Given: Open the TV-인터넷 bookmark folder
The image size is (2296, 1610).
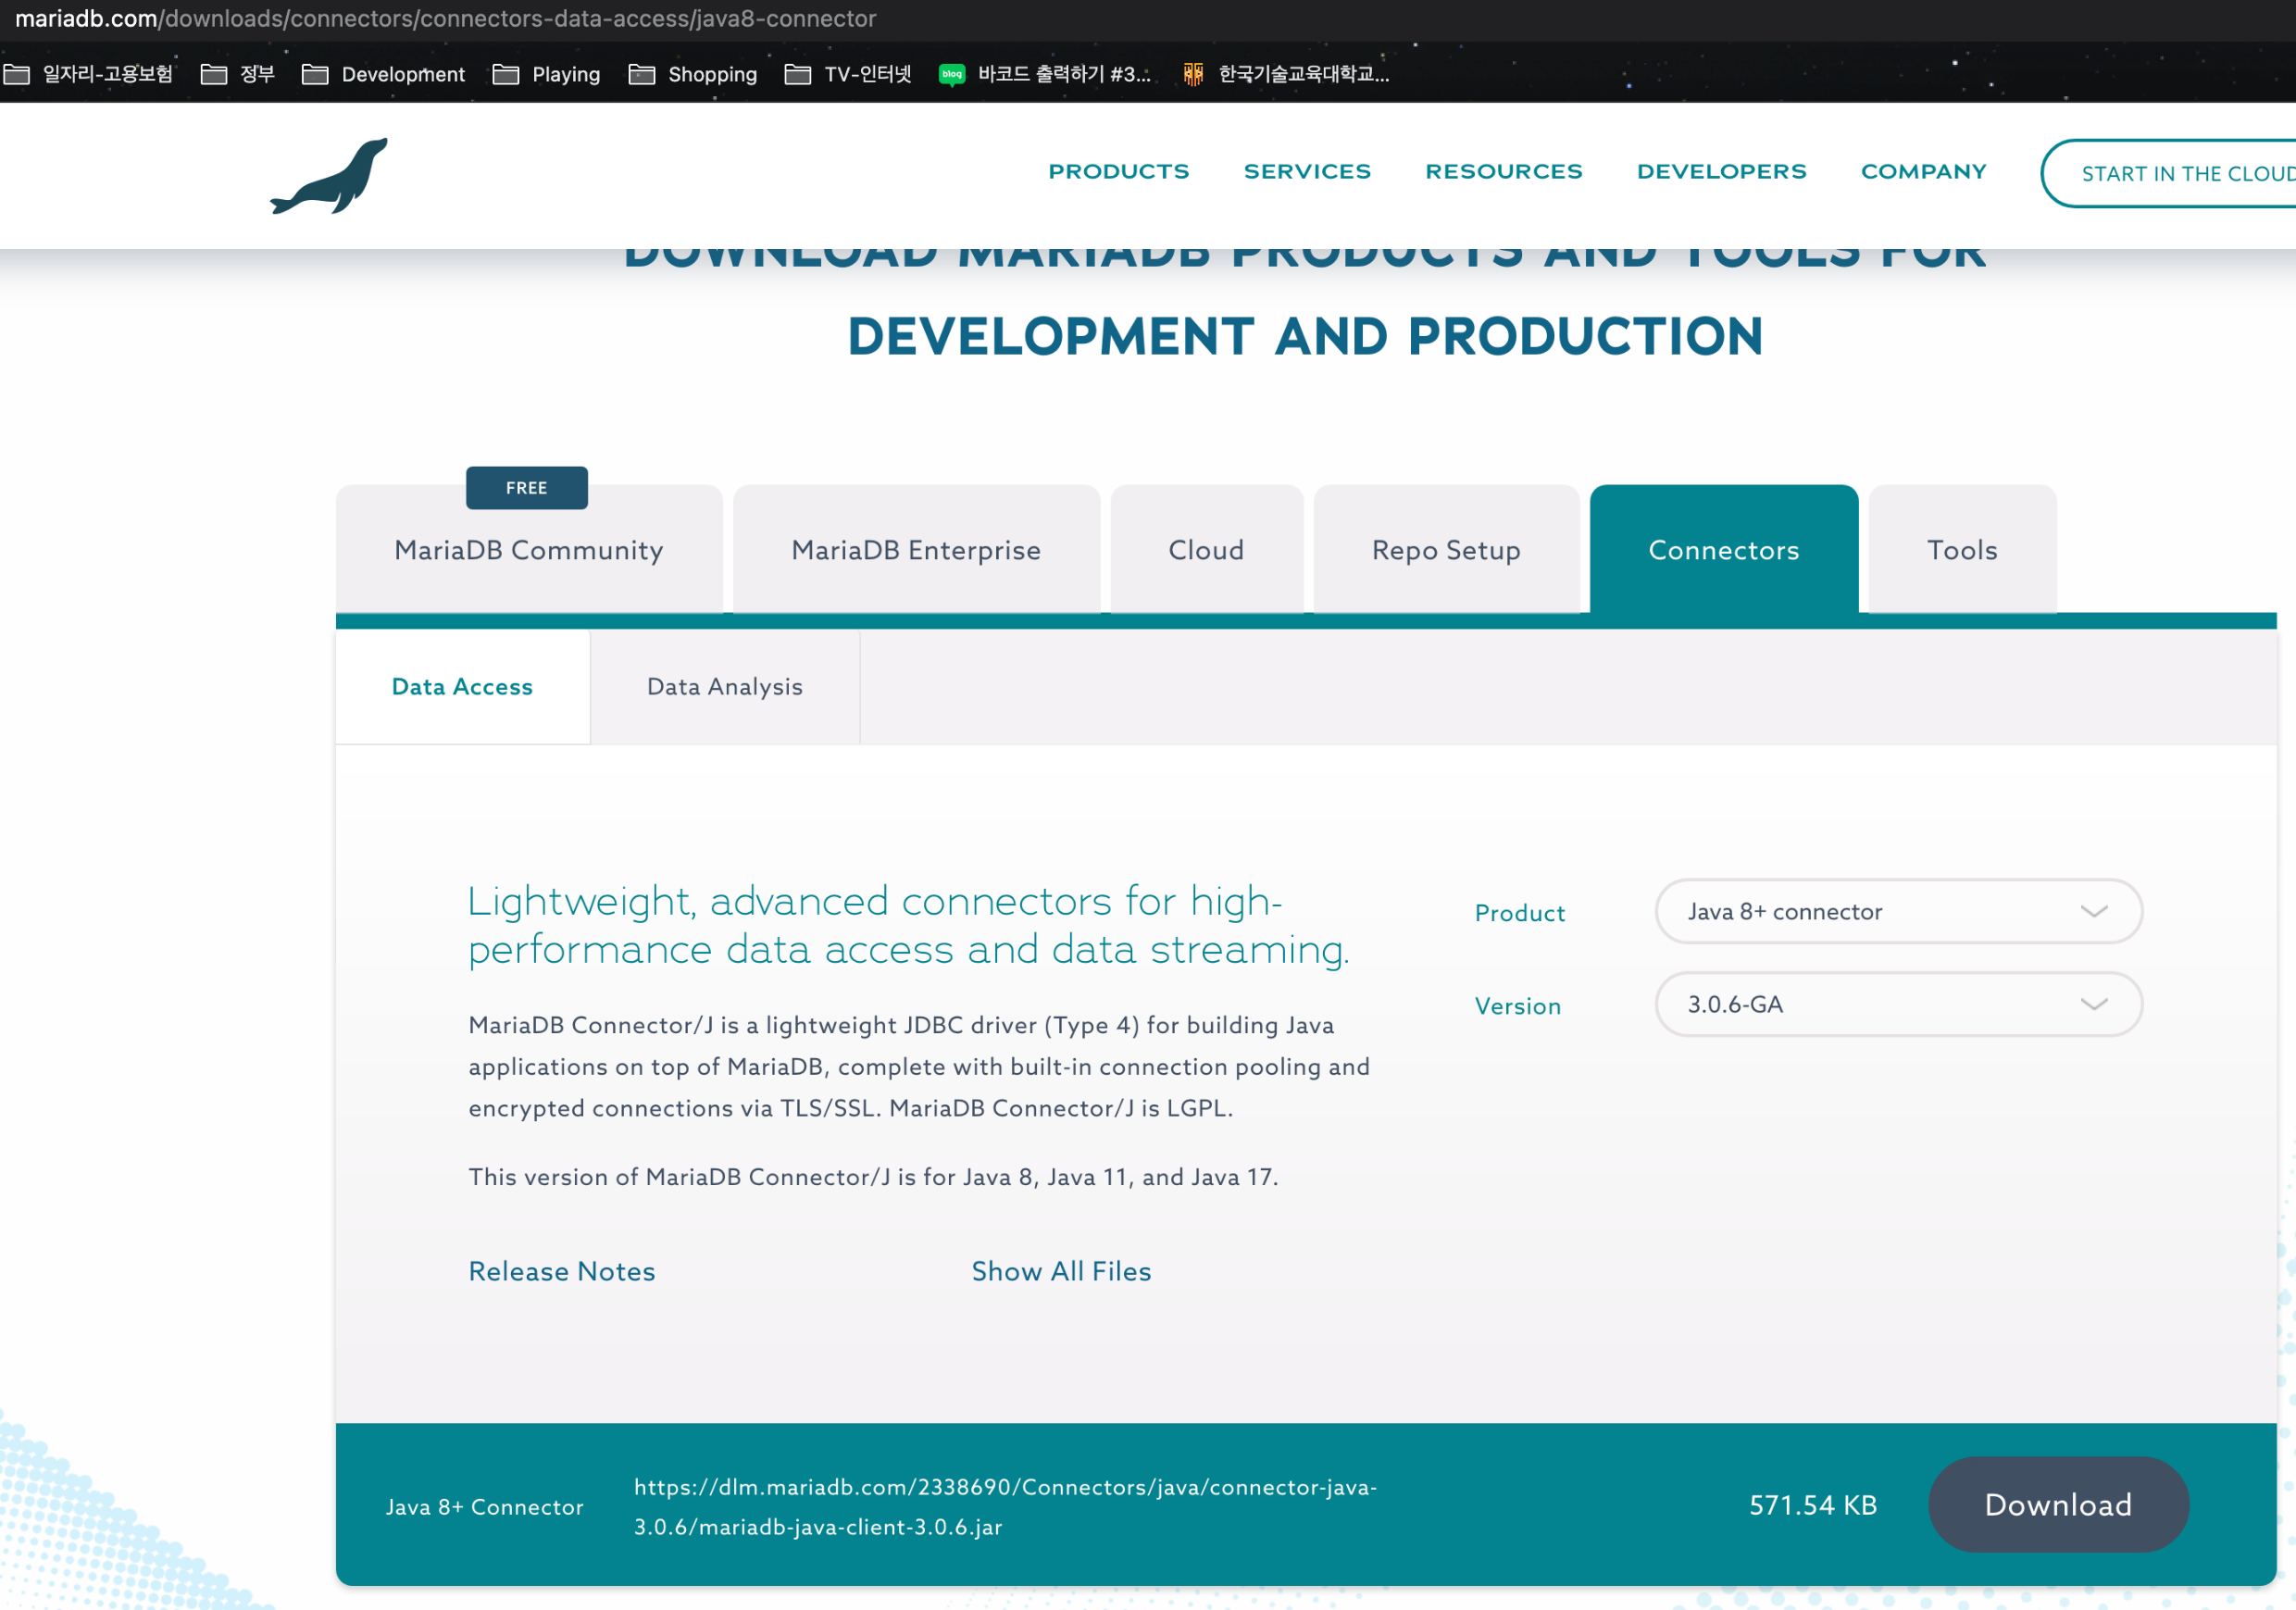Looking at the screenshot, I should (x=848, y=74).
